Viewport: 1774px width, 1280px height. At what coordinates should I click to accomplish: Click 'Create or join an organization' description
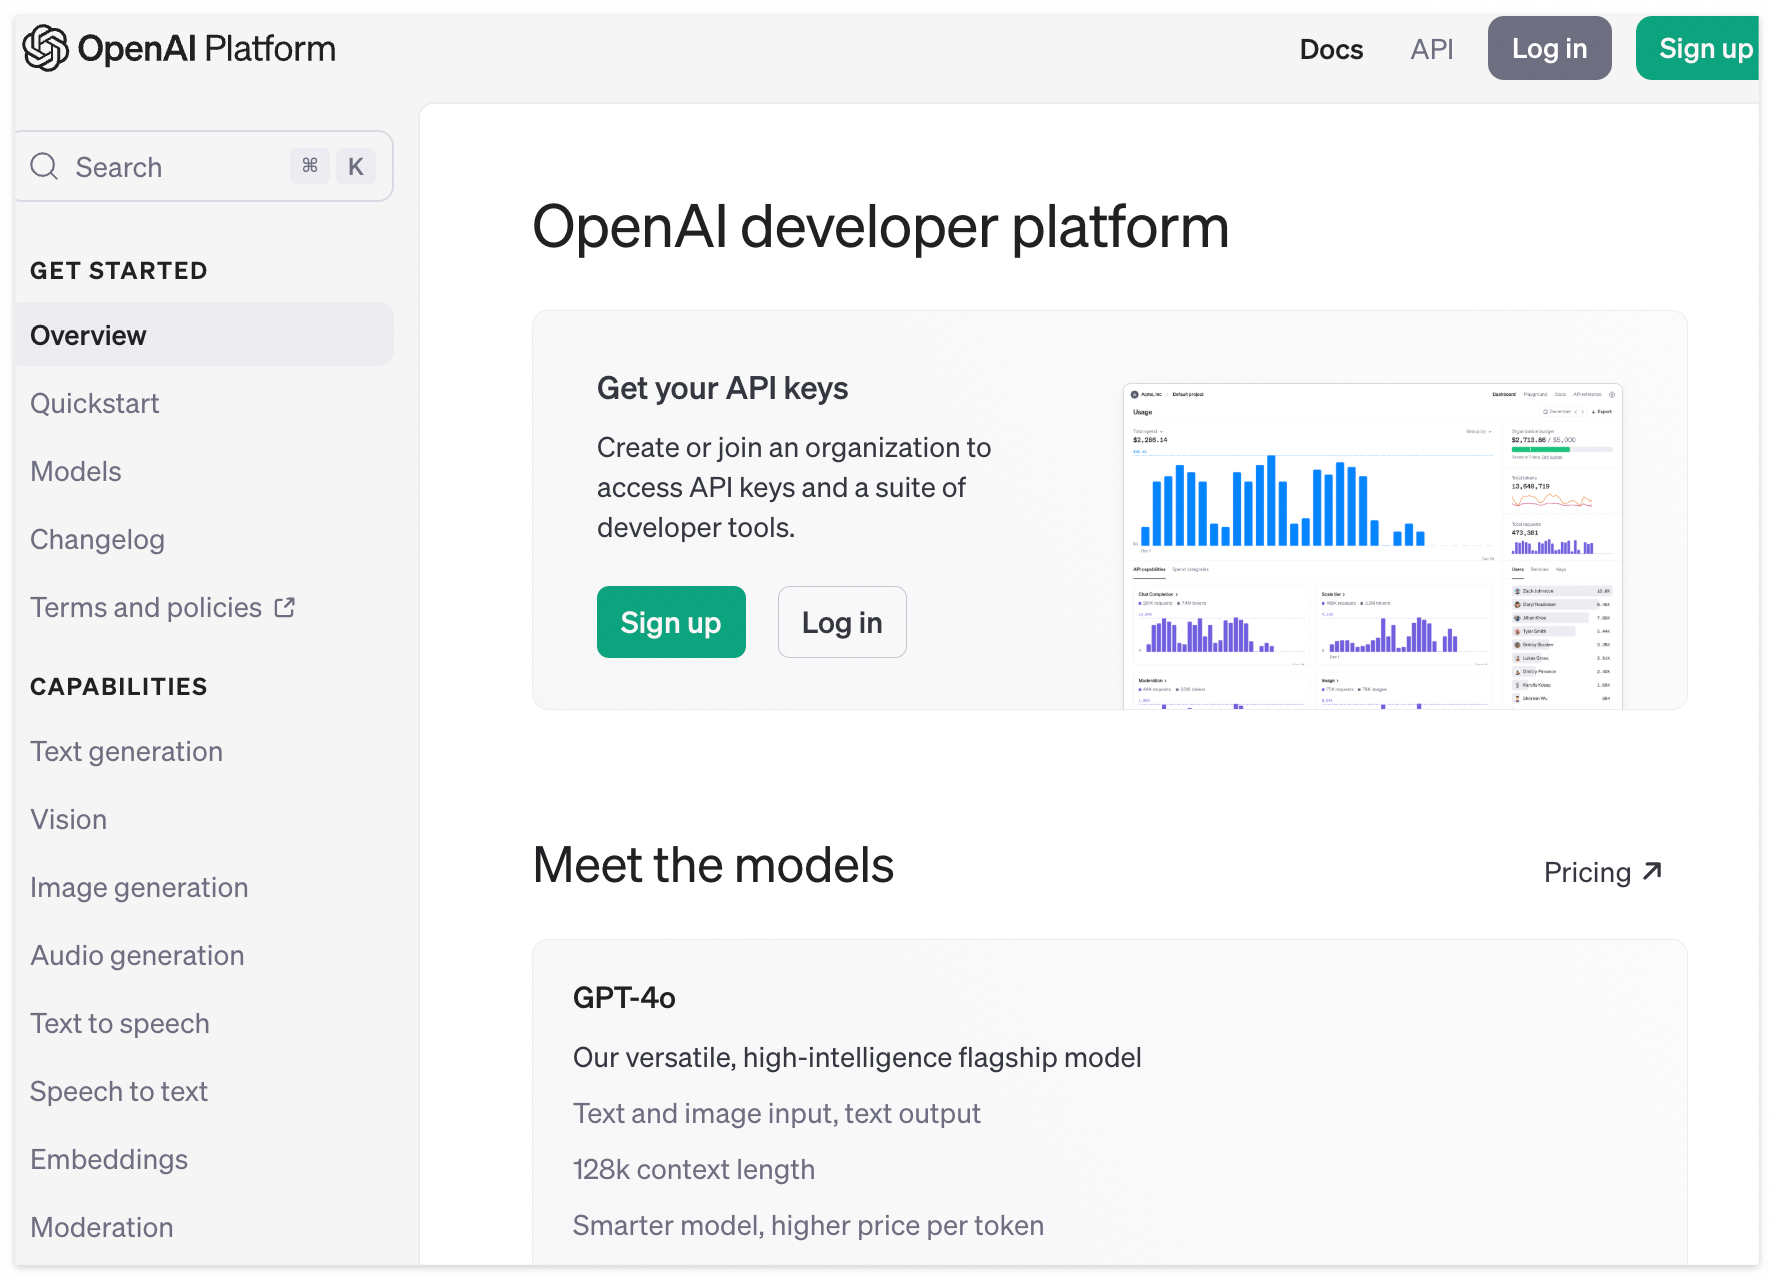tap(794, 487)
